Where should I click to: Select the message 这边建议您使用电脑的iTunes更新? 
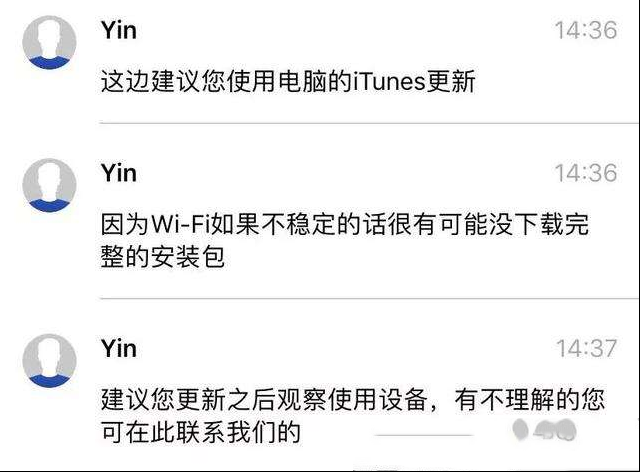288,81
